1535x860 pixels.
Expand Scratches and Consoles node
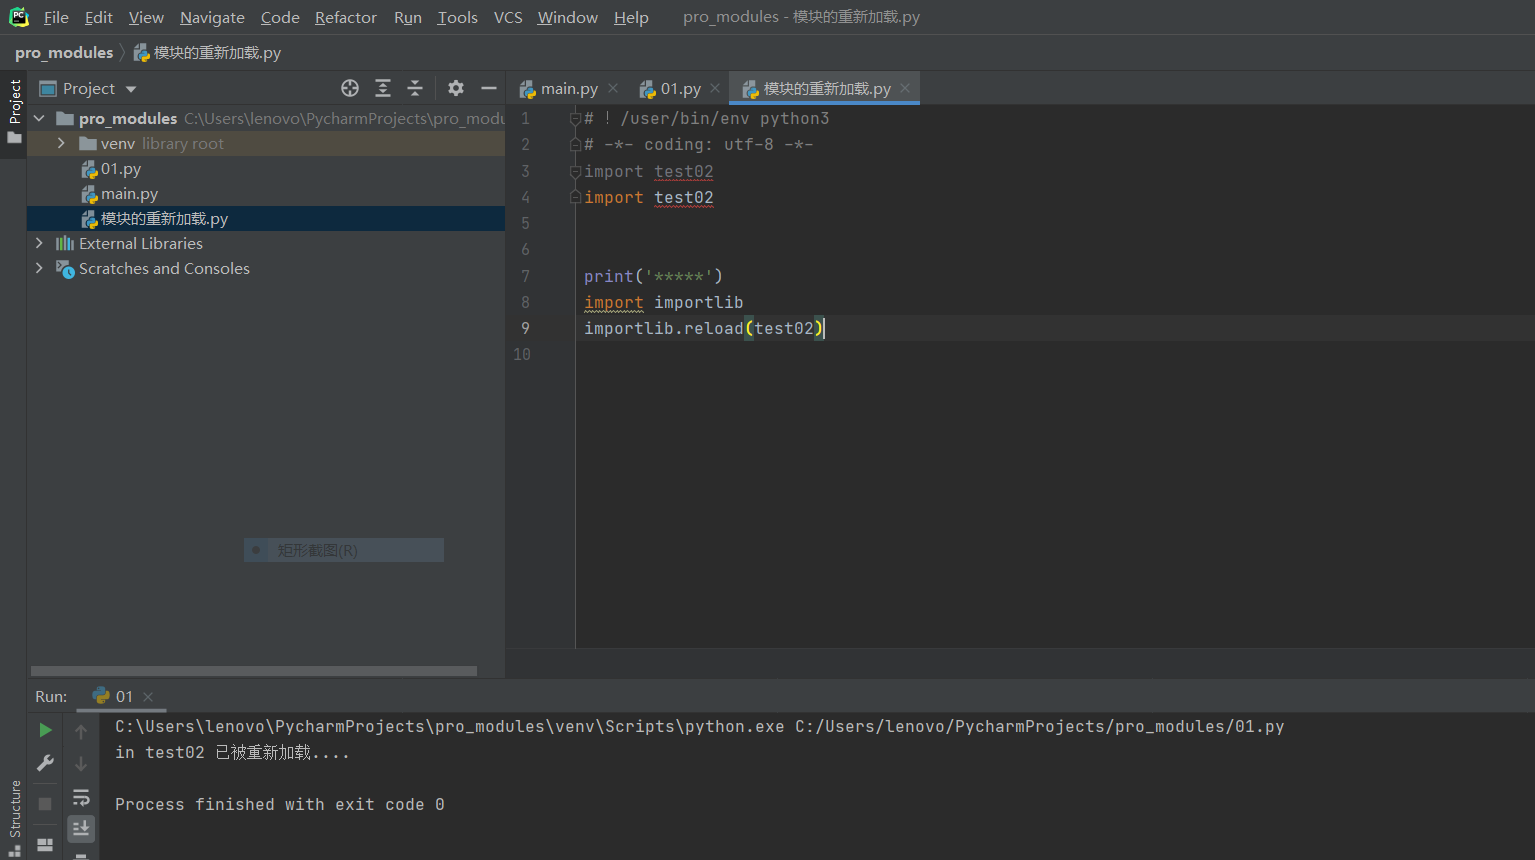click(39, 268)
